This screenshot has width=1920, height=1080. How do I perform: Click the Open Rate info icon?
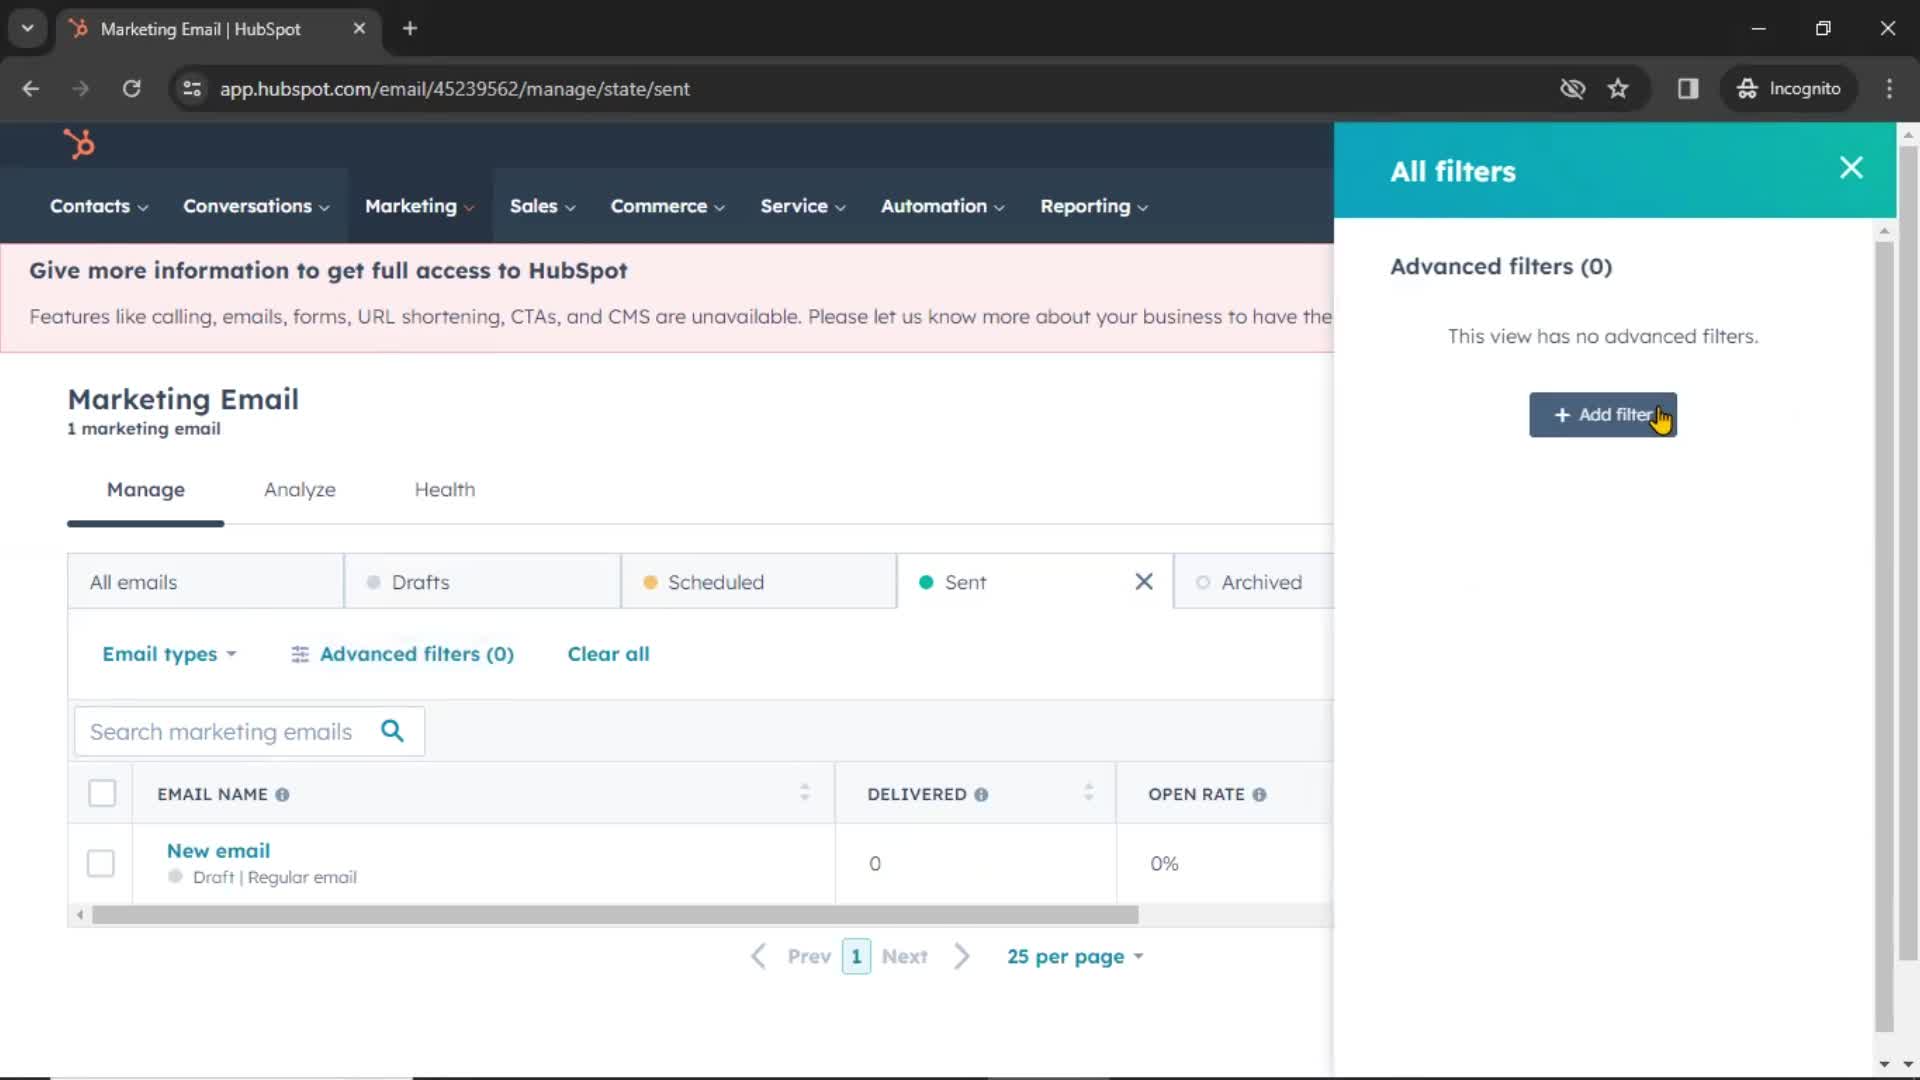1259,795
